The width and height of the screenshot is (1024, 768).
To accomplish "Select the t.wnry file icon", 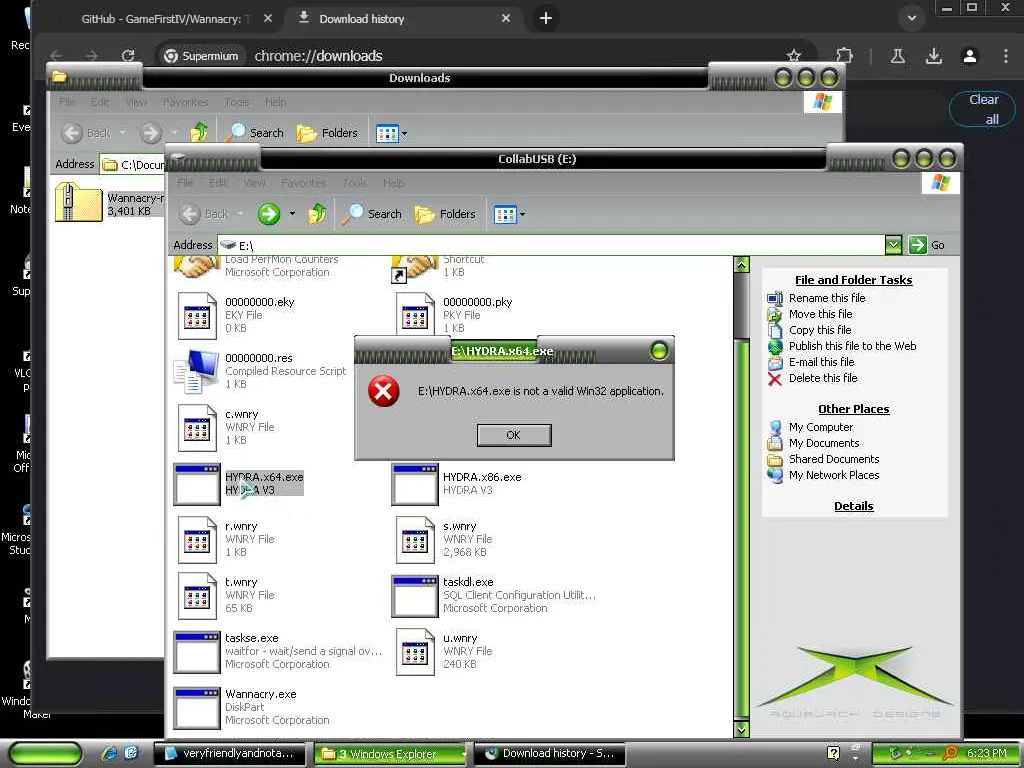I will tap(197, 596).
